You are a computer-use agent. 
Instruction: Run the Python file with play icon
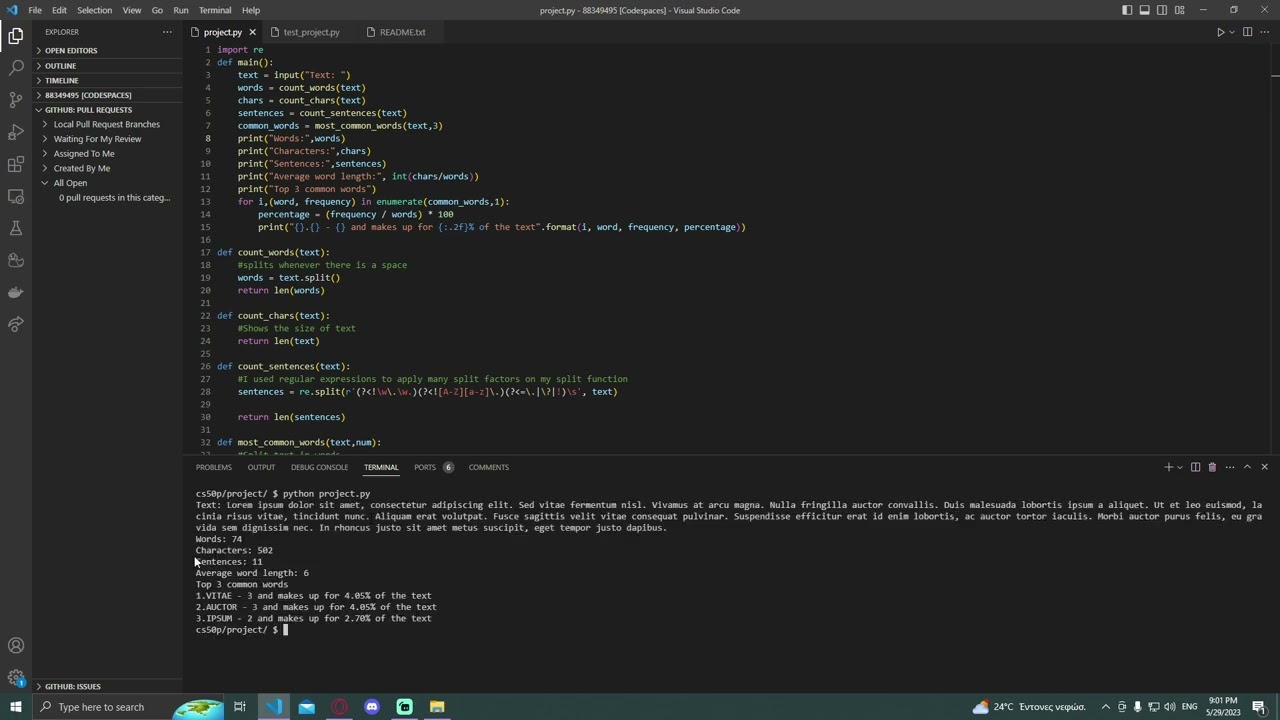(1220, 32)
